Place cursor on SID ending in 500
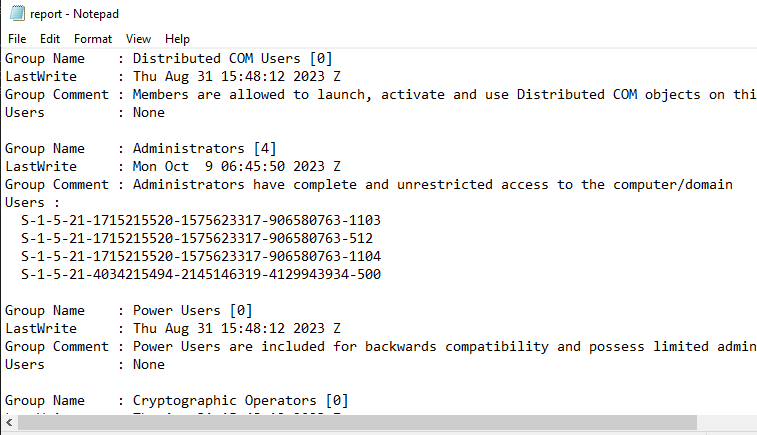 [200, 274]
